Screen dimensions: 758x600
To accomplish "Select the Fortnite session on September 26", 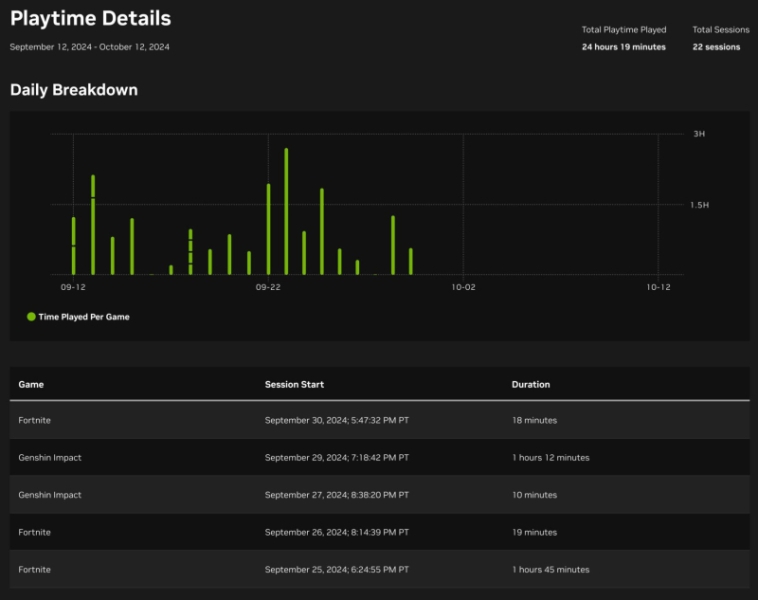I will [34, 532].
